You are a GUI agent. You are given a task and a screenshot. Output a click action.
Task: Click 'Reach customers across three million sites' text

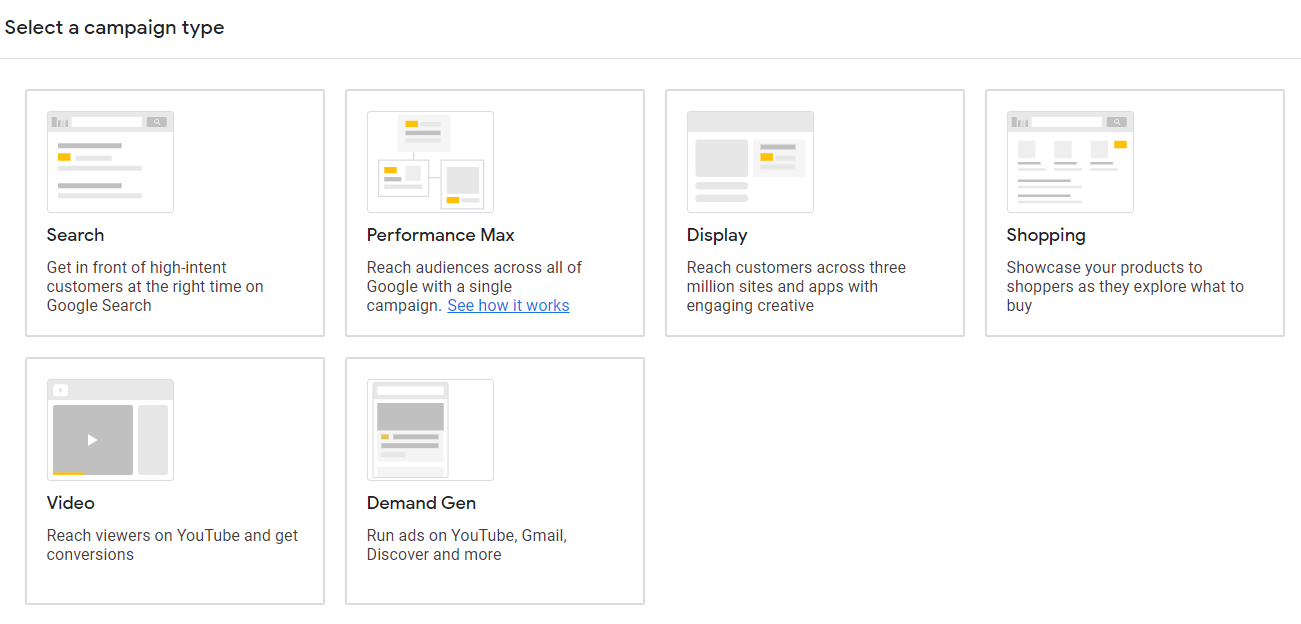(x=796, y=287)
